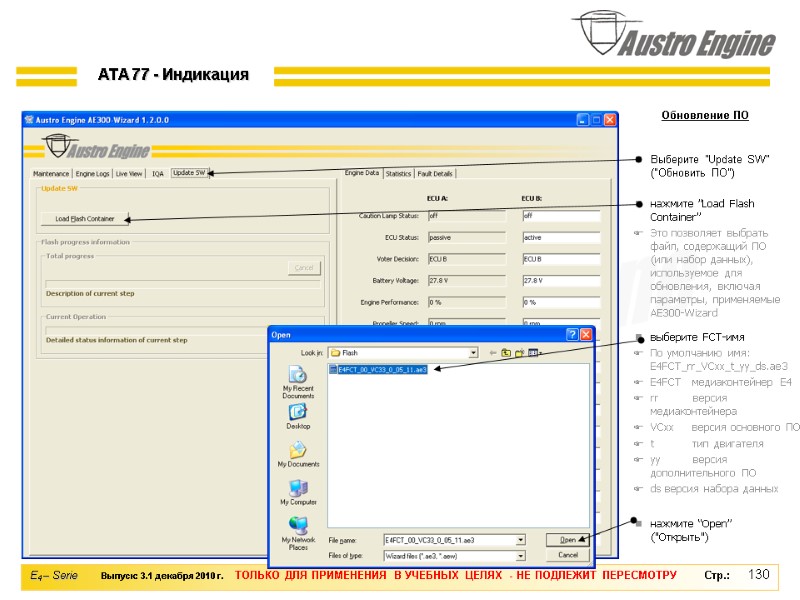Close the Open dialog with X
800x600 pixels.
click(586, 335)
